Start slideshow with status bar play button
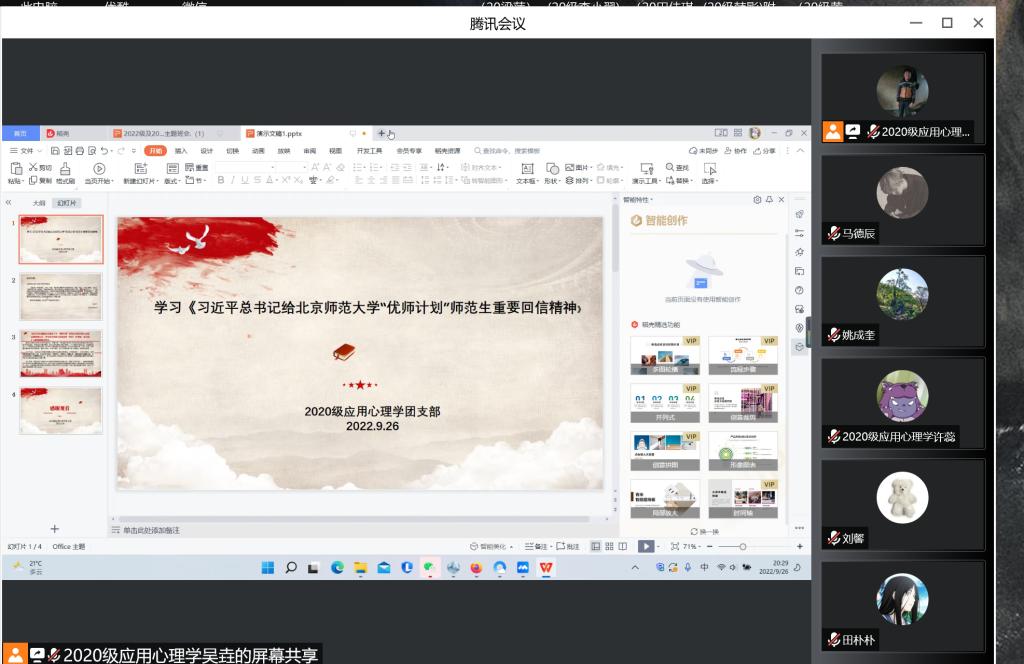Screen dimensions: 1024x664 coord(645,546)
